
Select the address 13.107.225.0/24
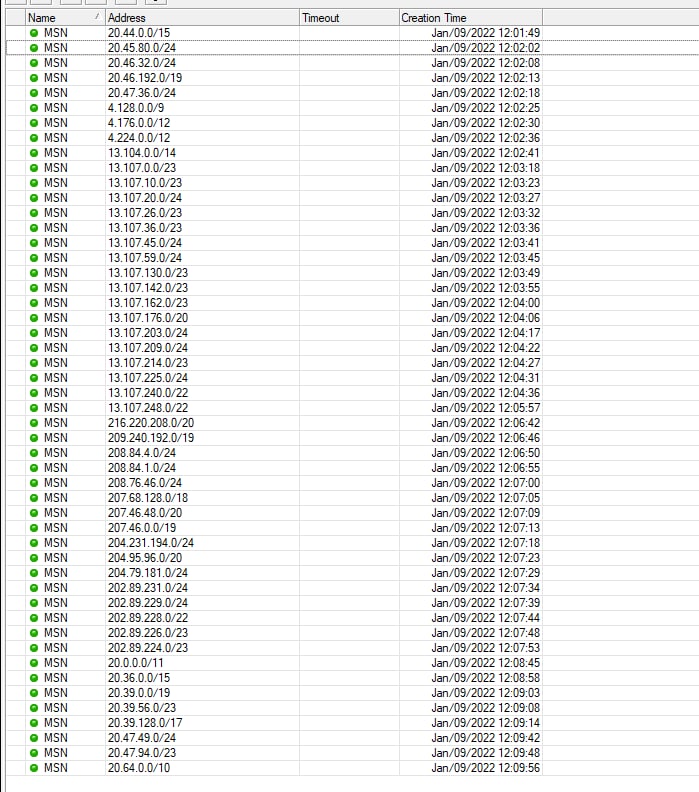[x=148, y=378]
